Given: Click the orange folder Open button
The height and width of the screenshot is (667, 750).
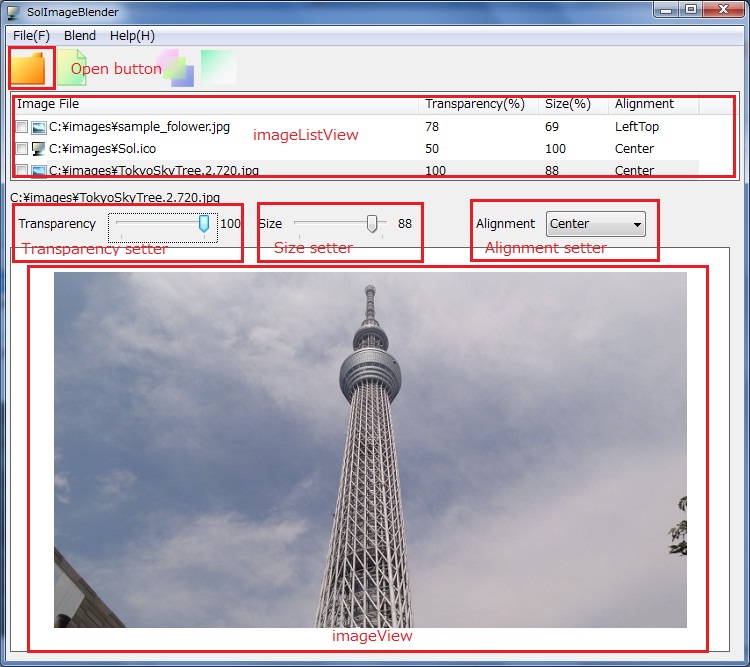Looking at the screenshot, I should [28, 69].
